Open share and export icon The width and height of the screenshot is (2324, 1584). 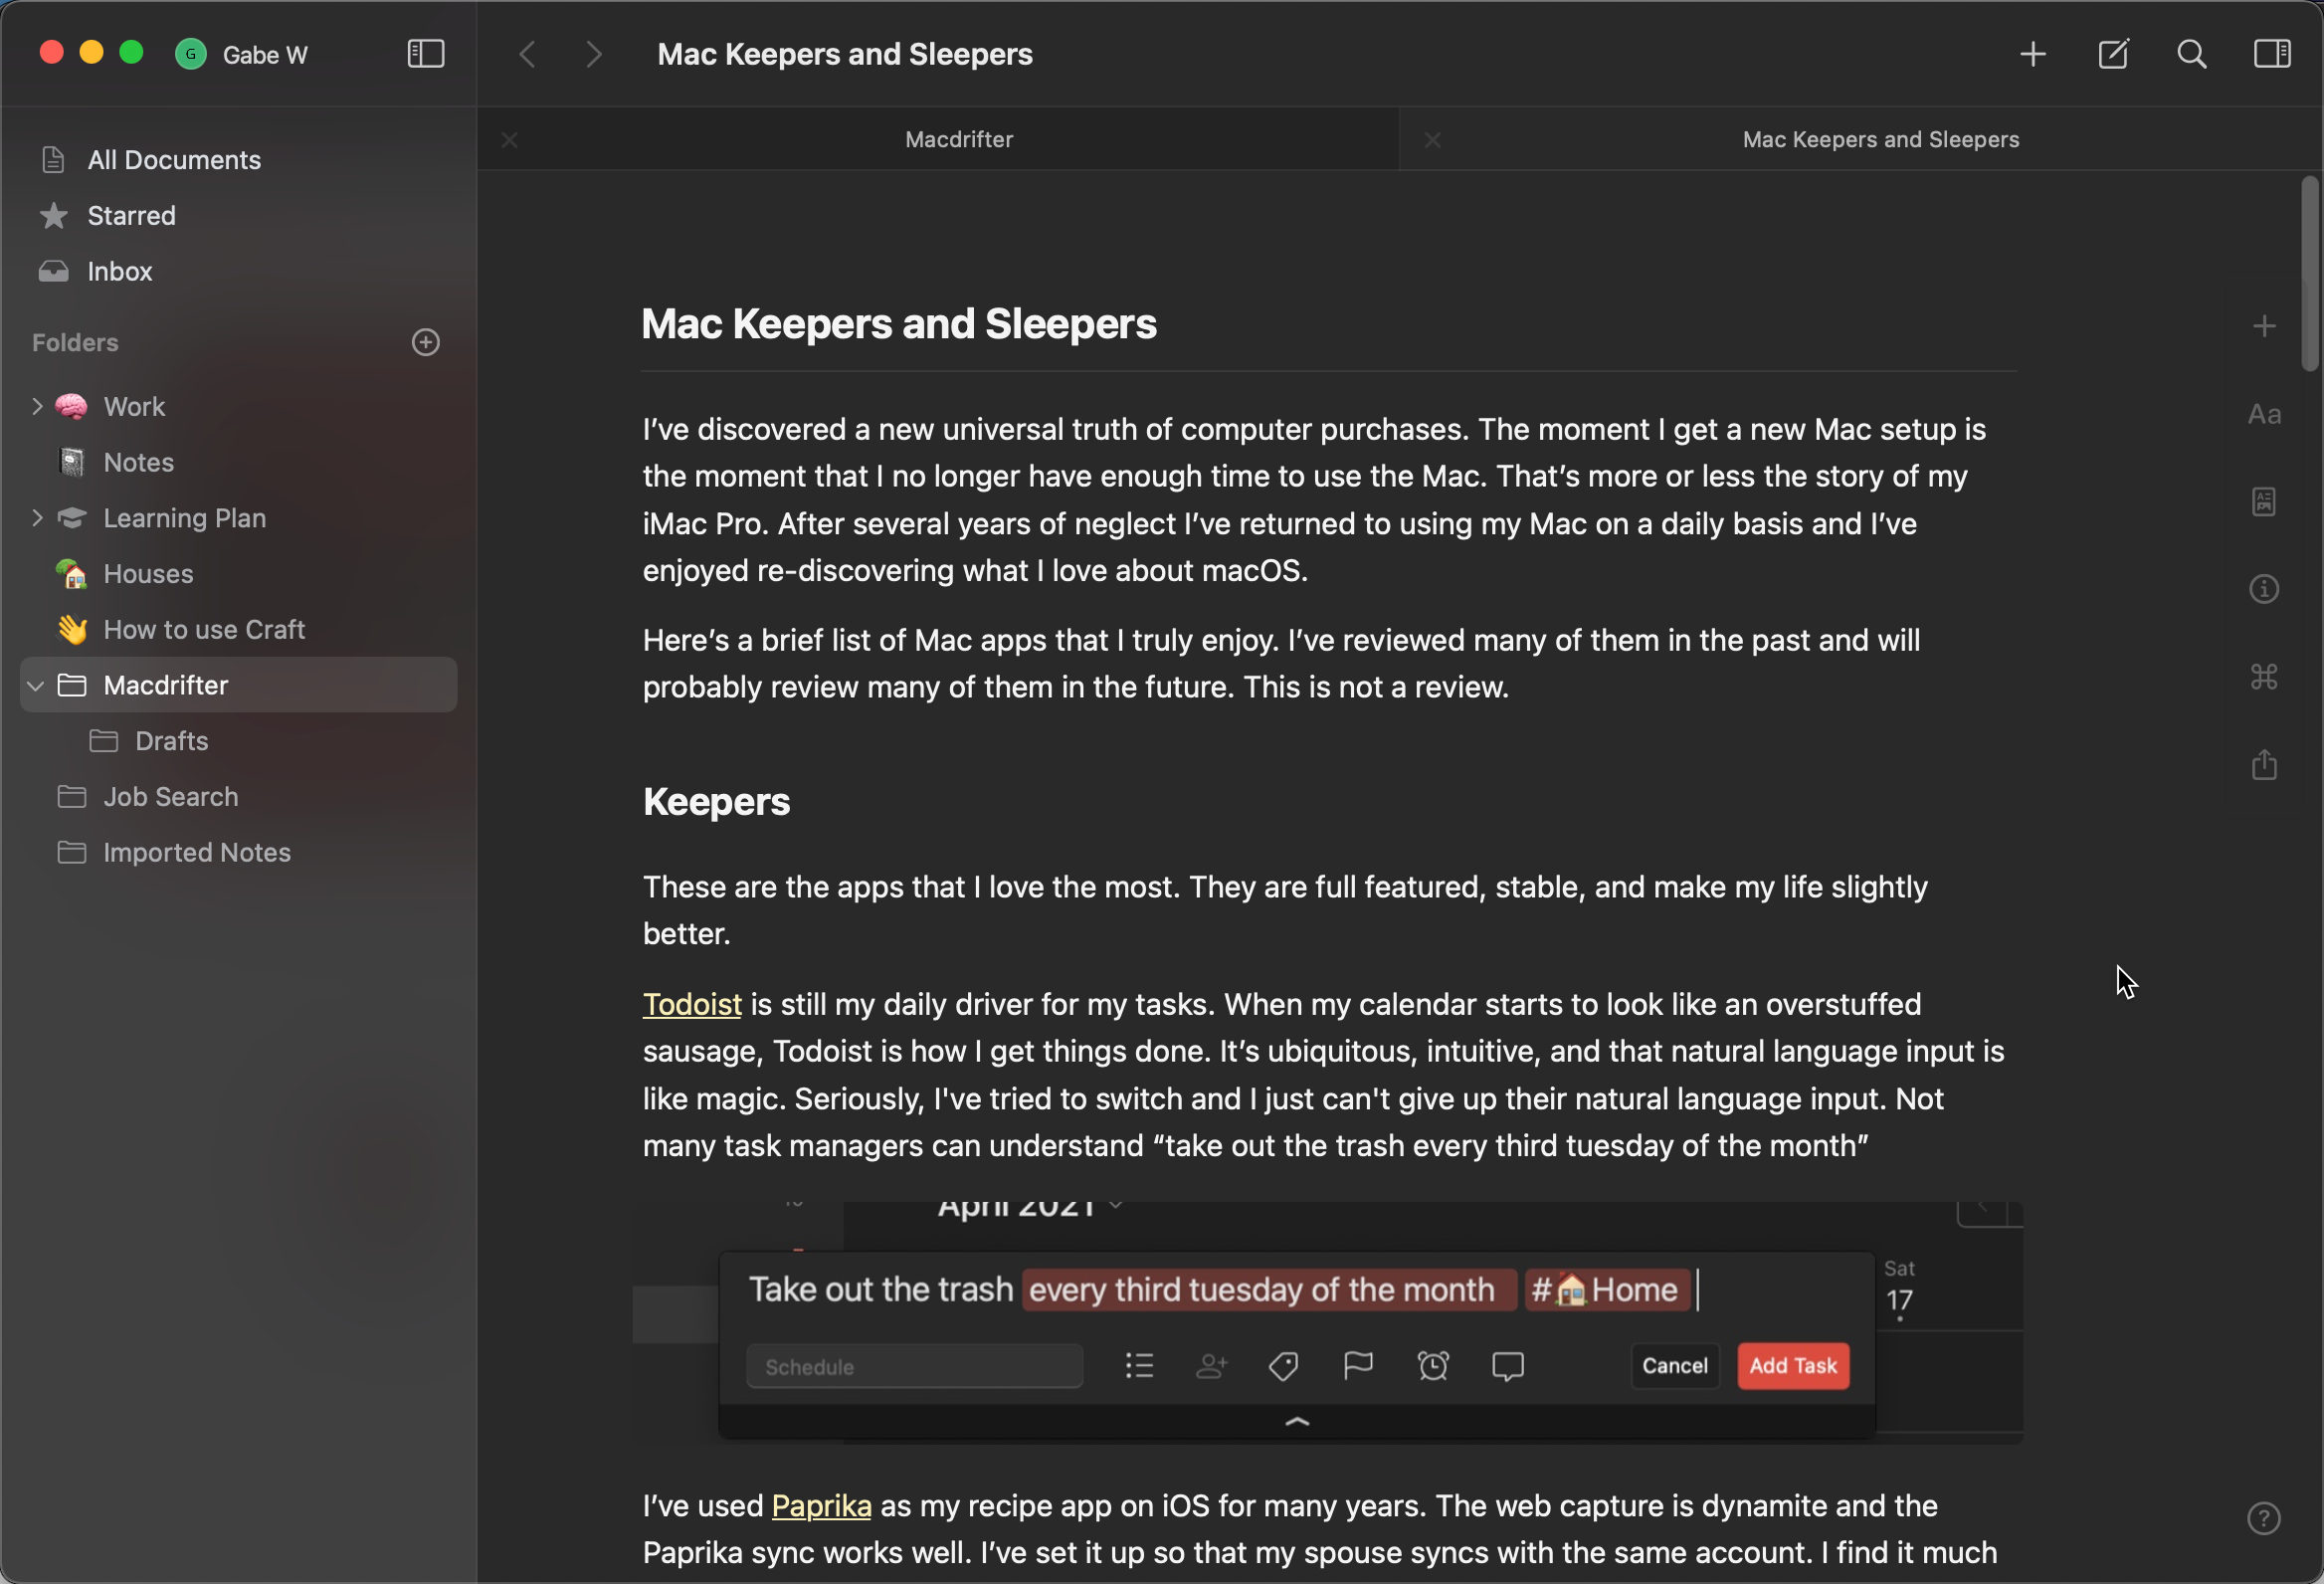(x=2264, y=764)
